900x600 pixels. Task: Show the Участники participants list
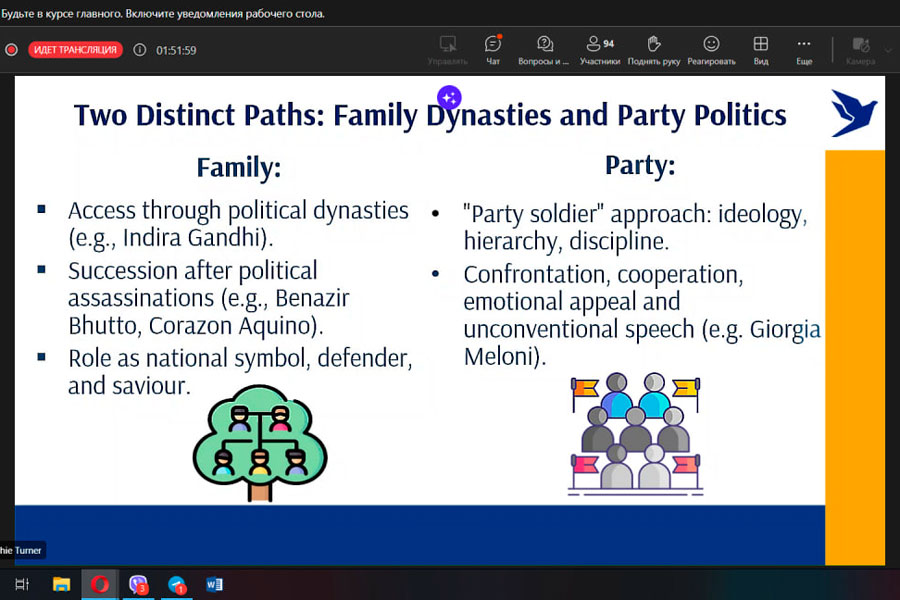pyautogui.click(x=600, y=49)
